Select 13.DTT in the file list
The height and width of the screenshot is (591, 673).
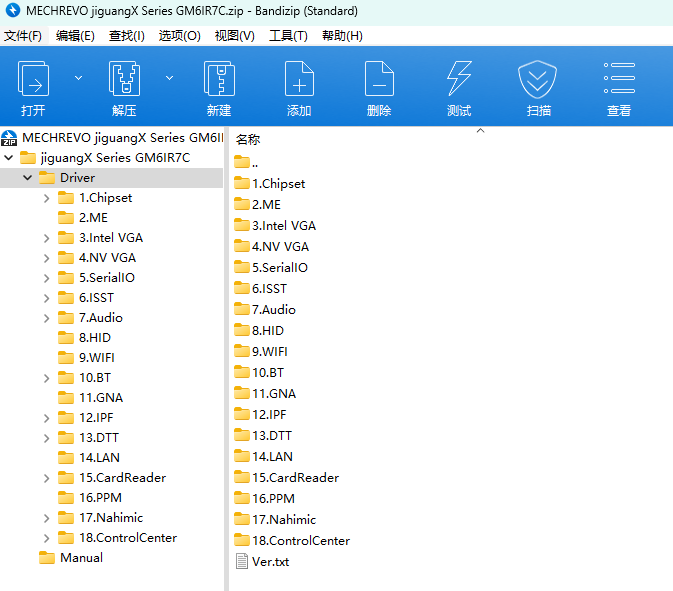[x=263, y=436]
